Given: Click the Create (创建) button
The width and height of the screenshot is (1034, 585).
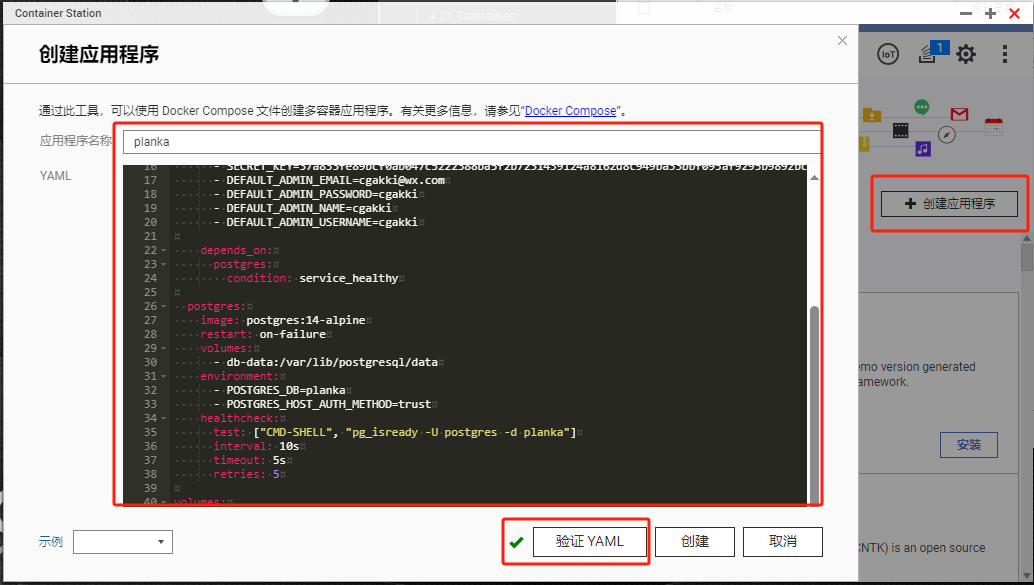Looking at the screenshot, I should [694, 541].
